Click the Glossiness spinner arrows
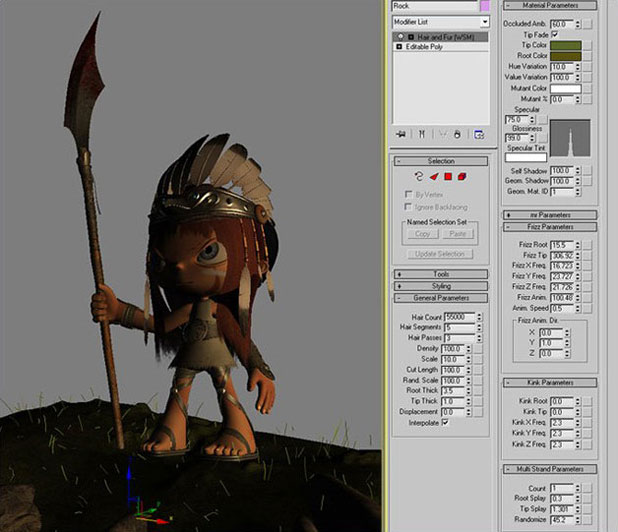 (532, 138)
